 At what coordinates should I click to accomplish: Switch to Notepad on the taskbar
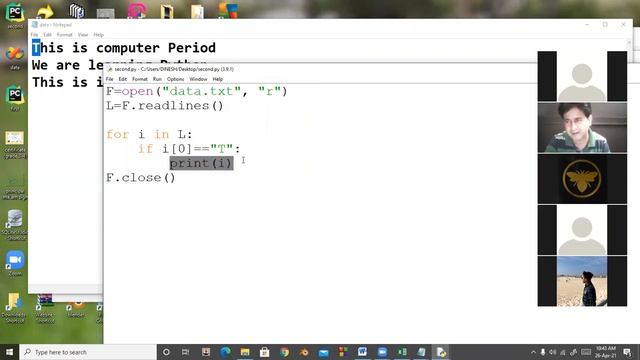[421, 352]
